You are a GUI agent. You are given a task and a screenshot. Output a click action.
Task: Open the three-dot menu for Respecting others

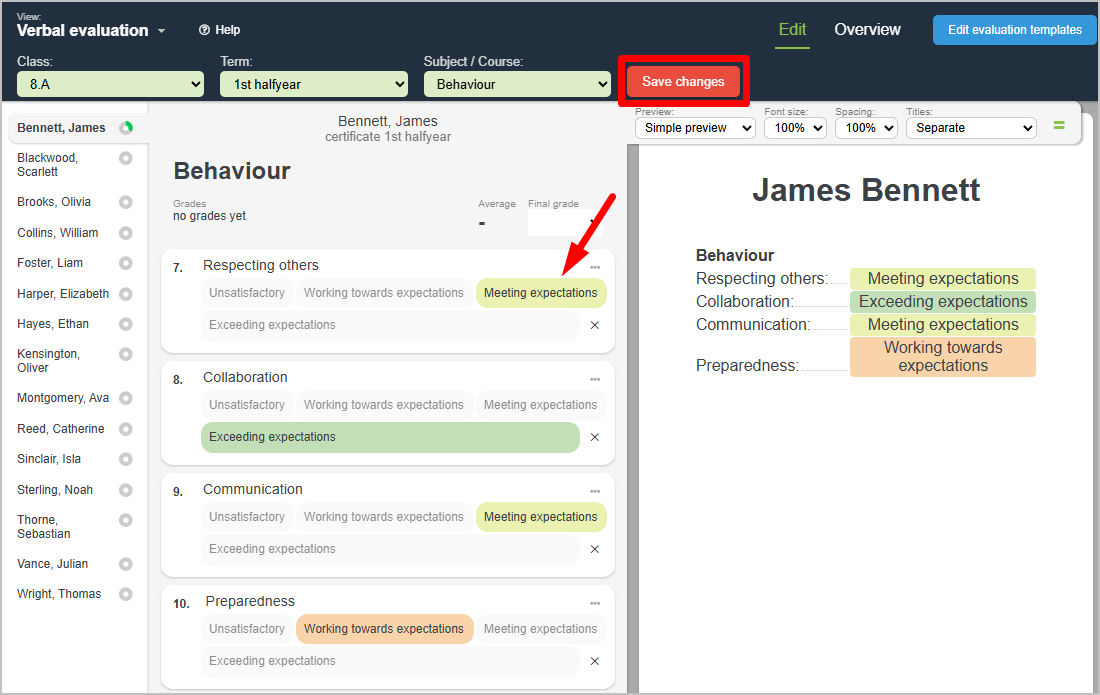595,267
